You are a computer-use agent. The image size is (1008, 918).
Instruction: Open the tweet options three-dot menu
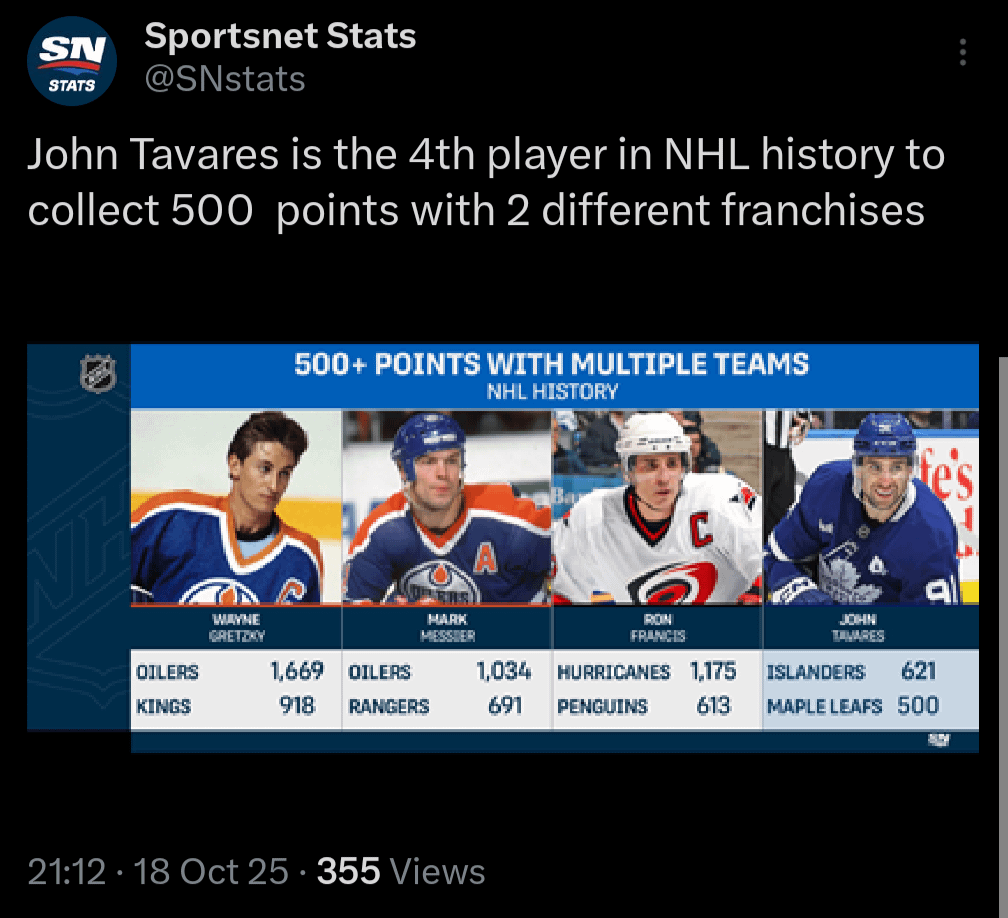[x=961, y=50]
